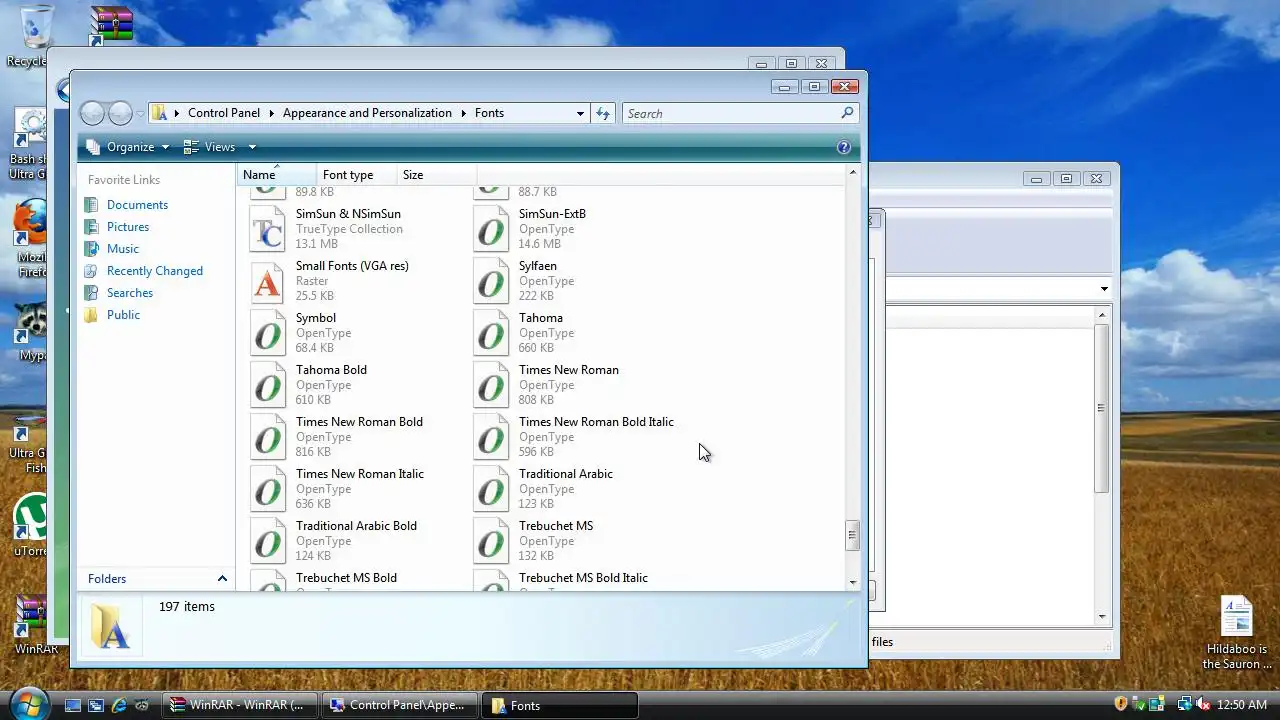The image size is (1280, 720).
Task: Click the font list vertical scrollbar thumb
Action: point(852,535)
